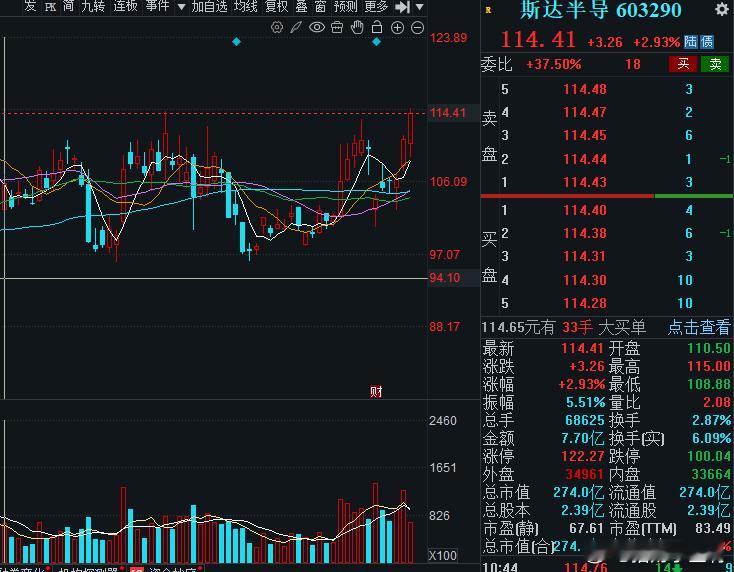Open chart settings gear above the K-line
This screenshot has width=734, height=572.
click(277, 28)
